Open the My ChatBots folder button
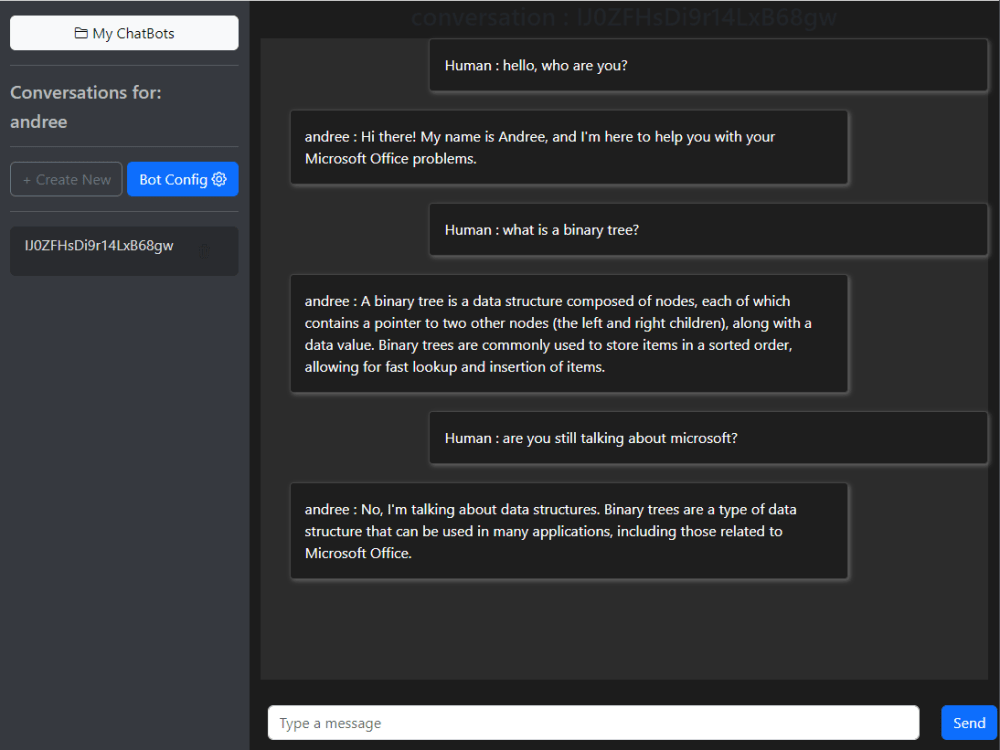This screenshot has height=750, width=1000. tap(124, 33)
